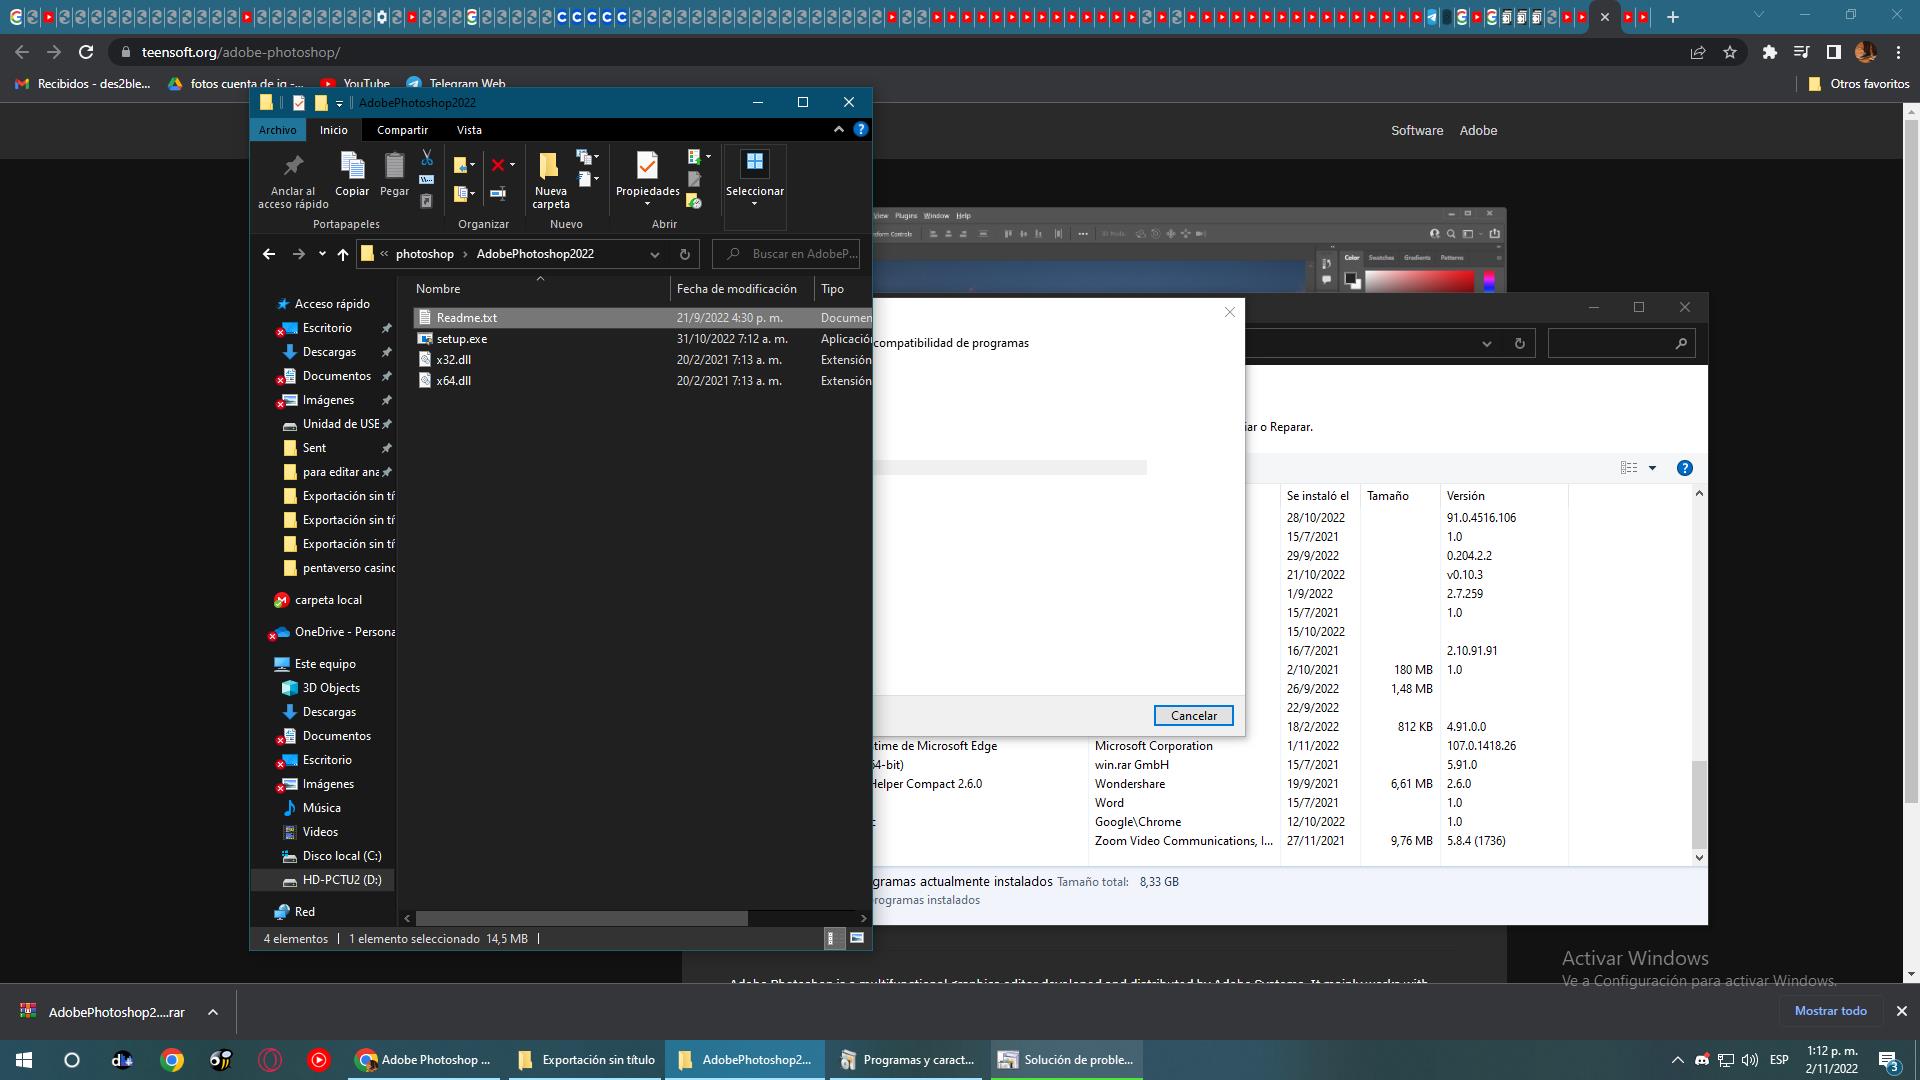This screenshot has height=1080, width=1920.
Task: Click the Copiar icon in ribbon
Action: (x=352, y=166)
